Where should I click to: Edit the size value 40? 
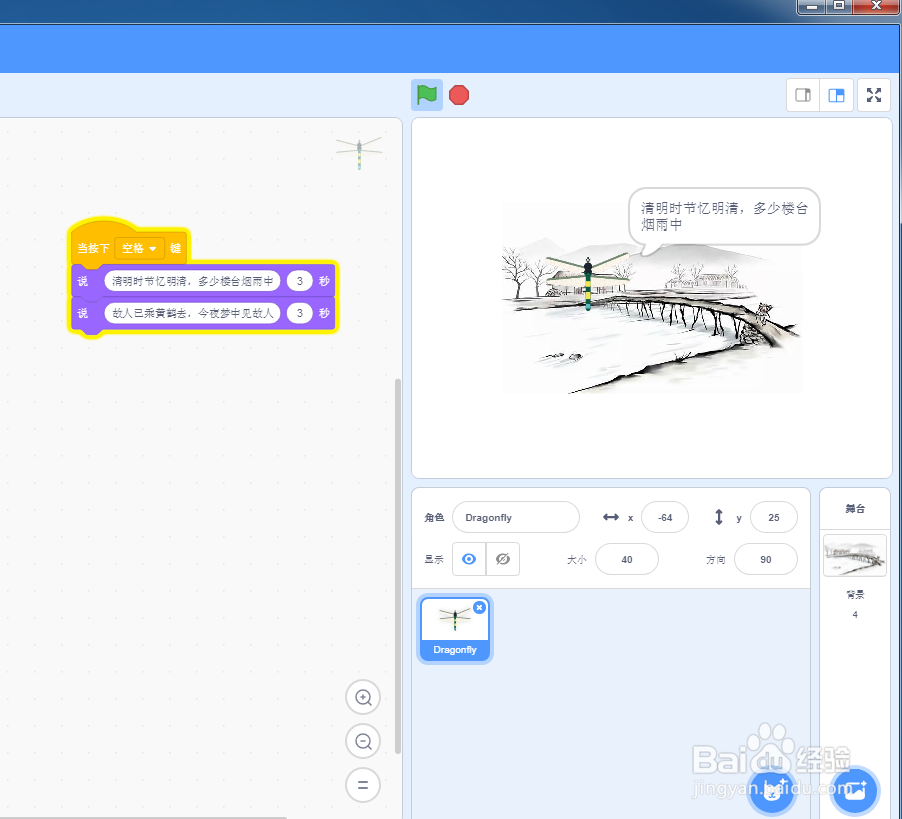point(626,559)
